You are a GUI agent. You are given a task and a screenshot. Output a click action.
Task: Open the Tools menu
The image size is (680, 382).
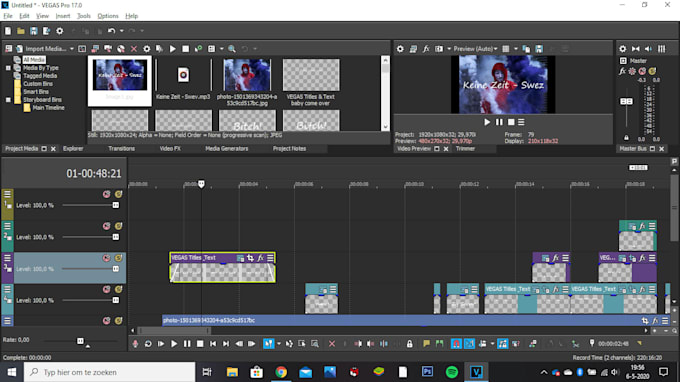(x=84, y=16)
